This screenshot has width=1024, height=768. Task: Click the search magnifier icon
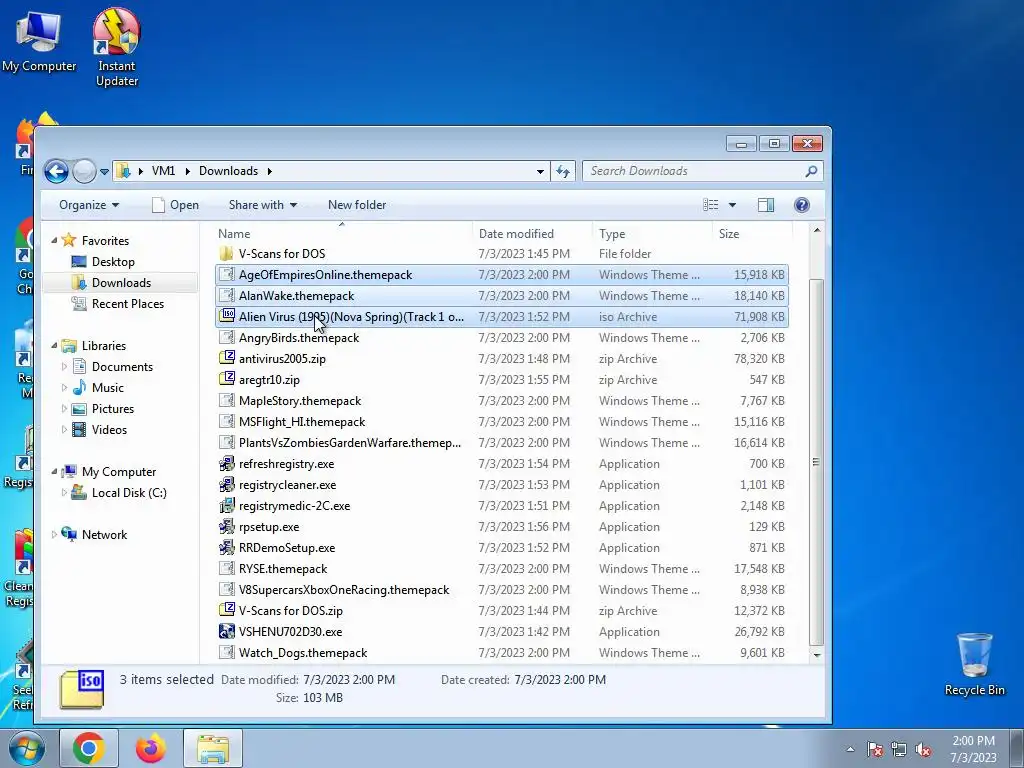pyautogui.click(x=811, y=171)
